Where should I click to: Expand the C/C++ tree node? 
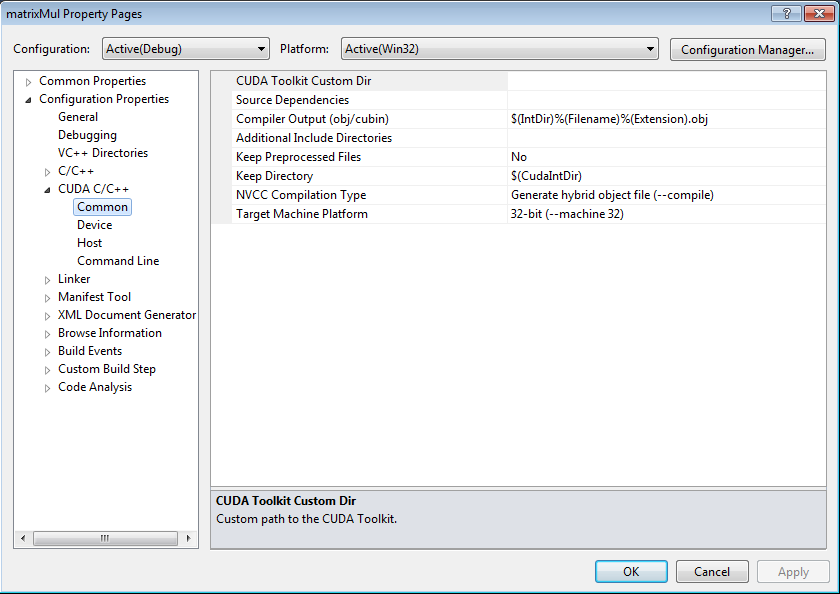pyautogui.click(x=47, y=171)
